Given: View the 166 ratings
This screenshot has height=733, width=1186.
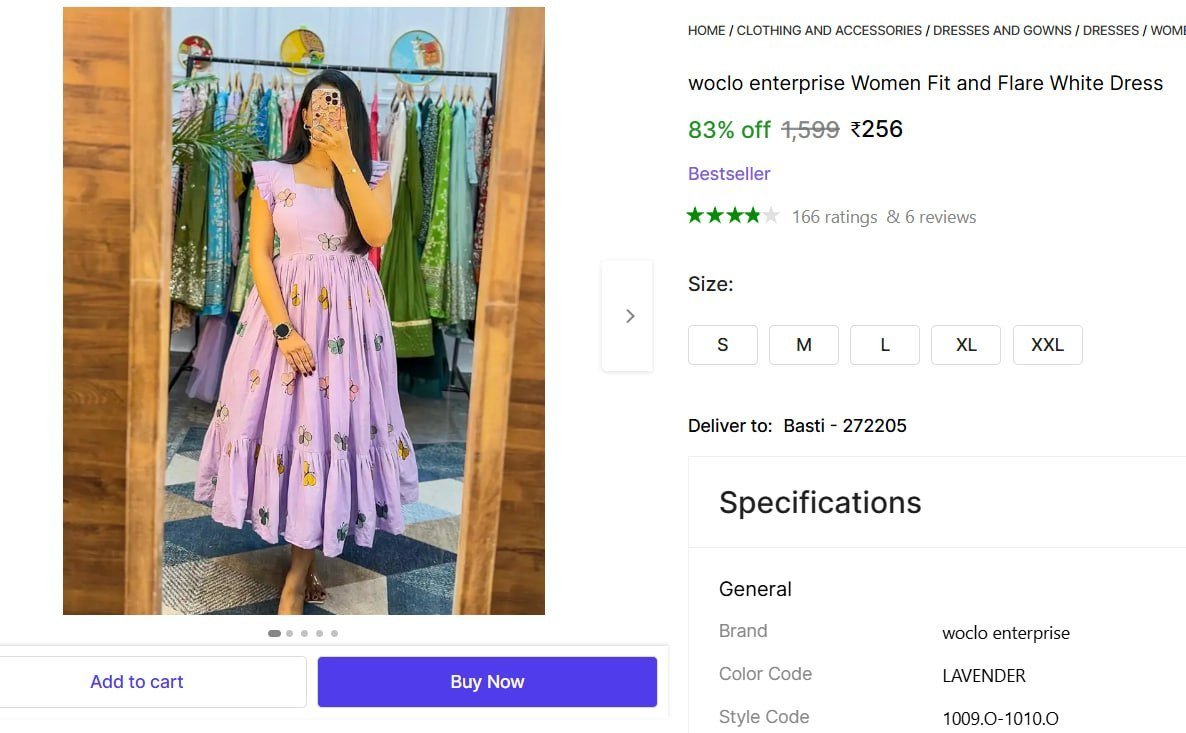Looking at the screenshot, I should pos(834,217).
